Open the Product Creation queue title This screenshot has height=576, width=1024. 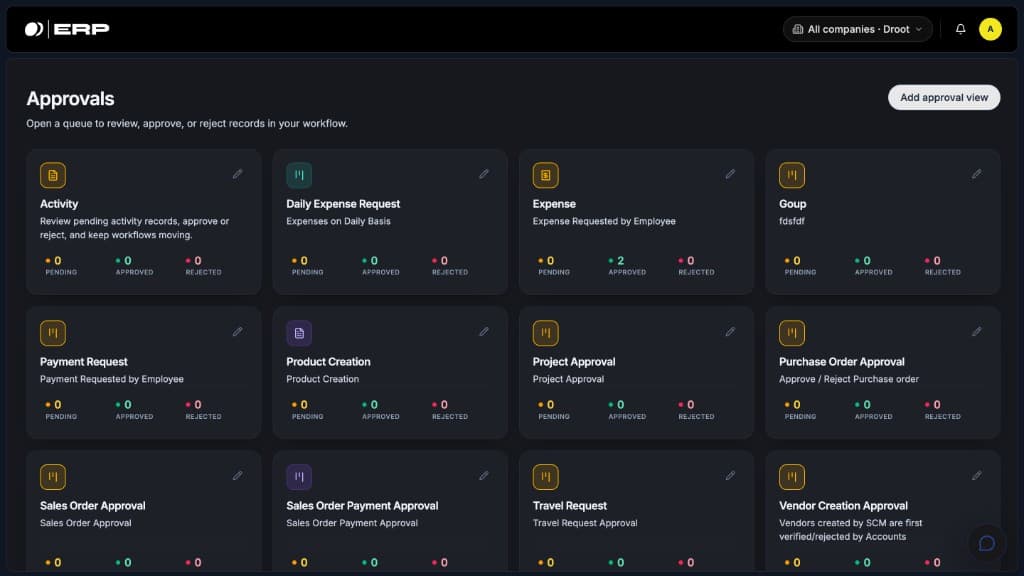point(328,362)
